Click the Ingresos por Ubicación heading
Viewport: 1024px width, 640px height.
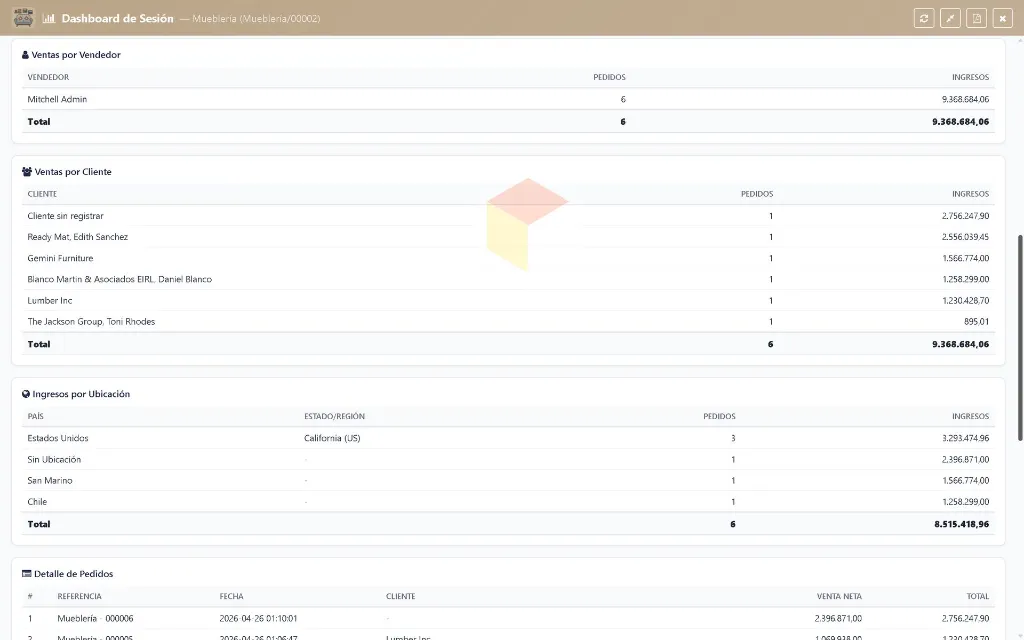pos(81,394)
